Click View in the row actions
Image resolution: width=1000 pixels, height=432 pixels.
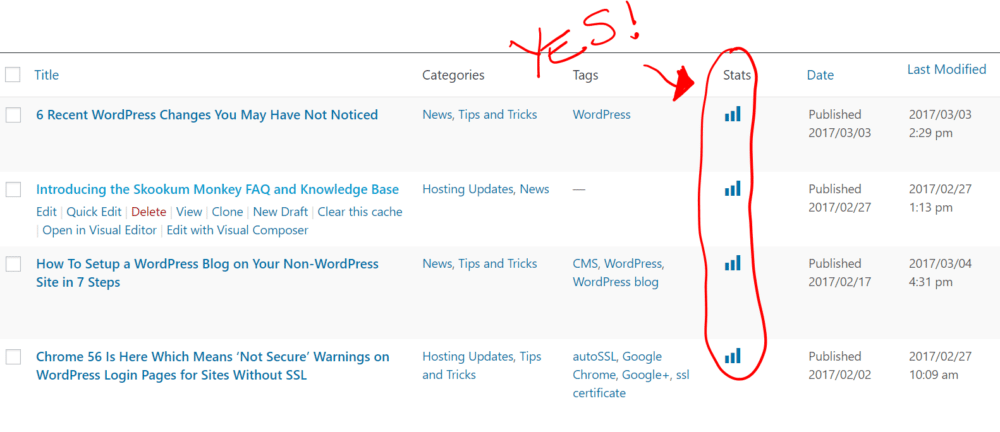[x=189, y=212]
